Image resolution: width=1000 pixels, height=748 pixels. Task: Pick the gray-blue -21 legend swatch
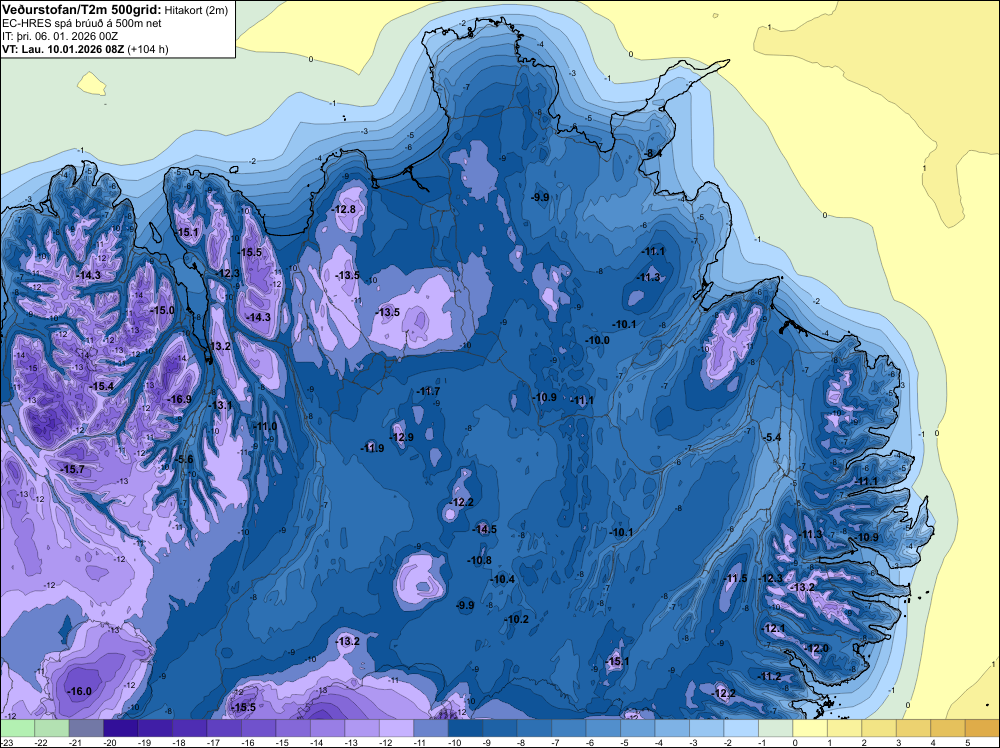86,728
